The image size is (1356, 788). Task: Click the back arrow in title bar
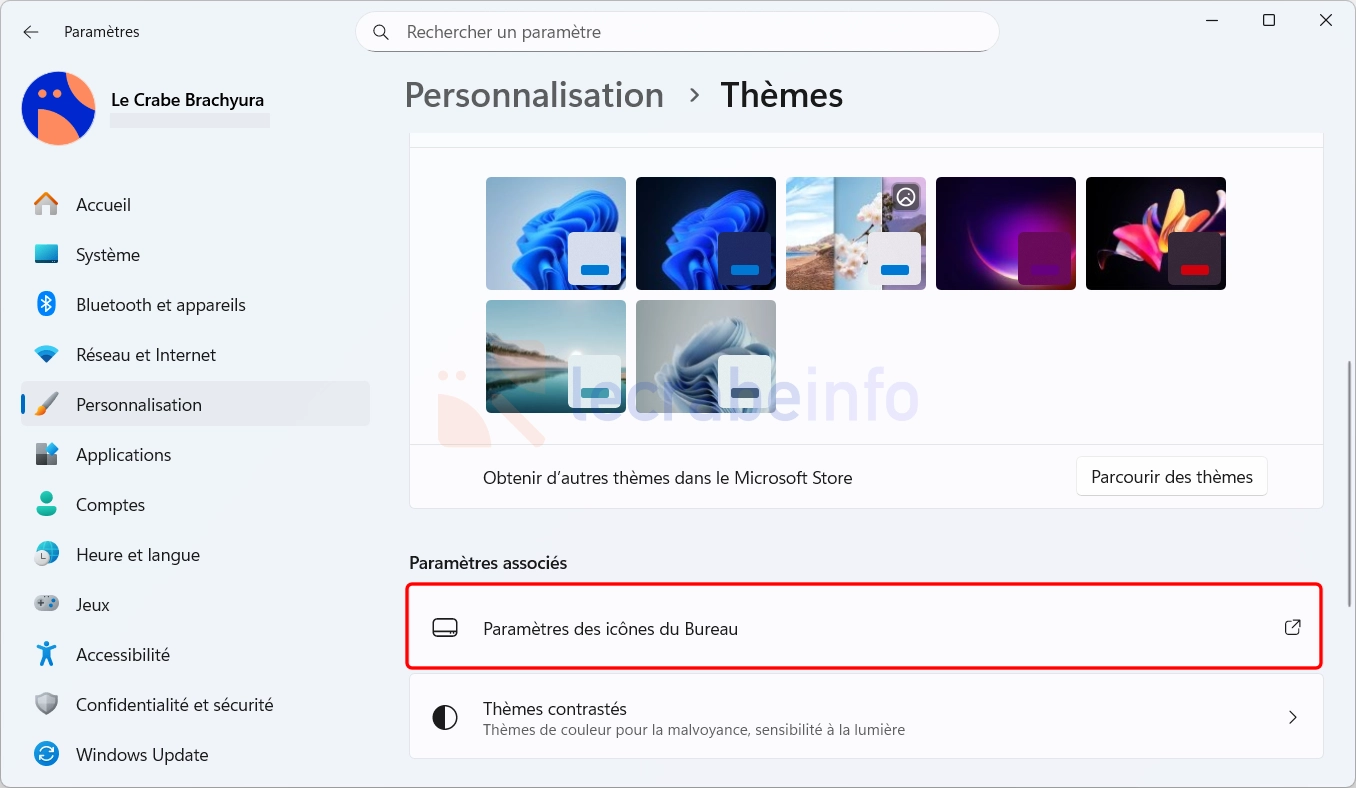(31, 32)
